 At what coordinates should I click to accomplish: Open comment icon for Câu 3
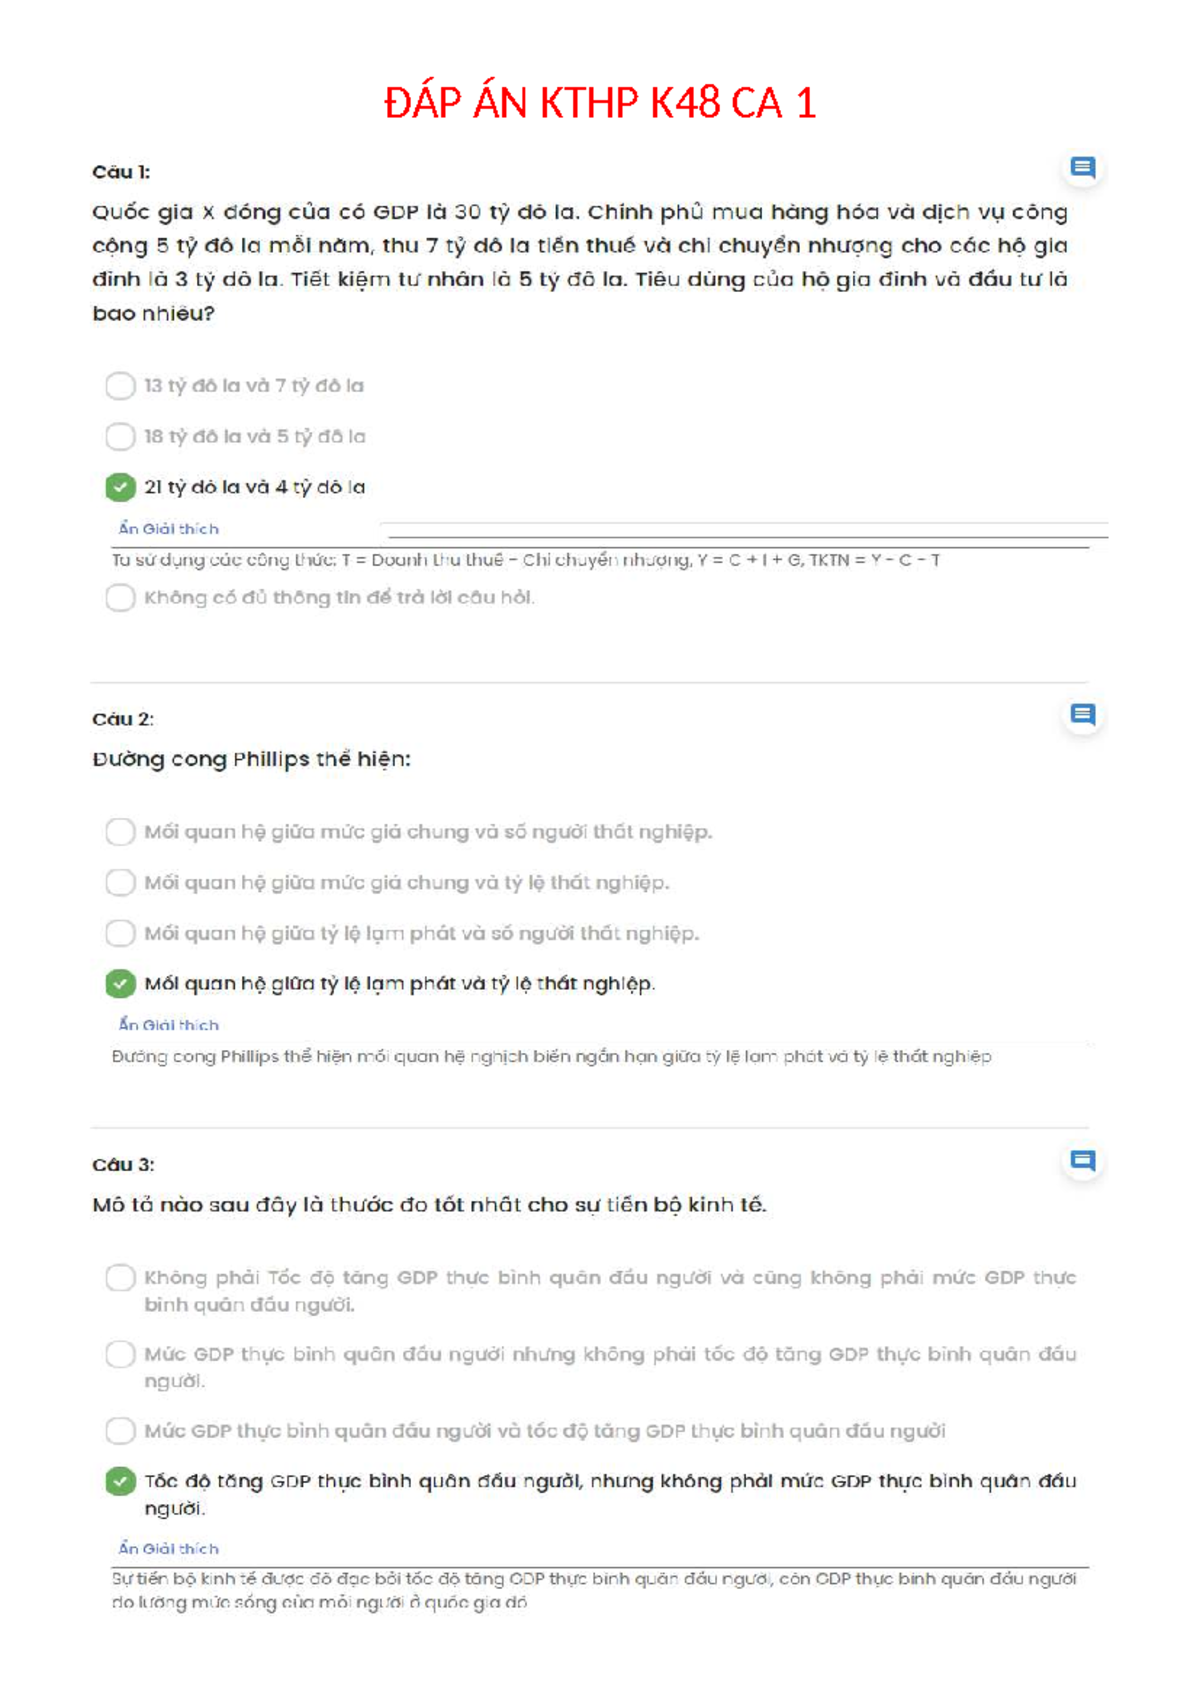click(1082, 1161)
